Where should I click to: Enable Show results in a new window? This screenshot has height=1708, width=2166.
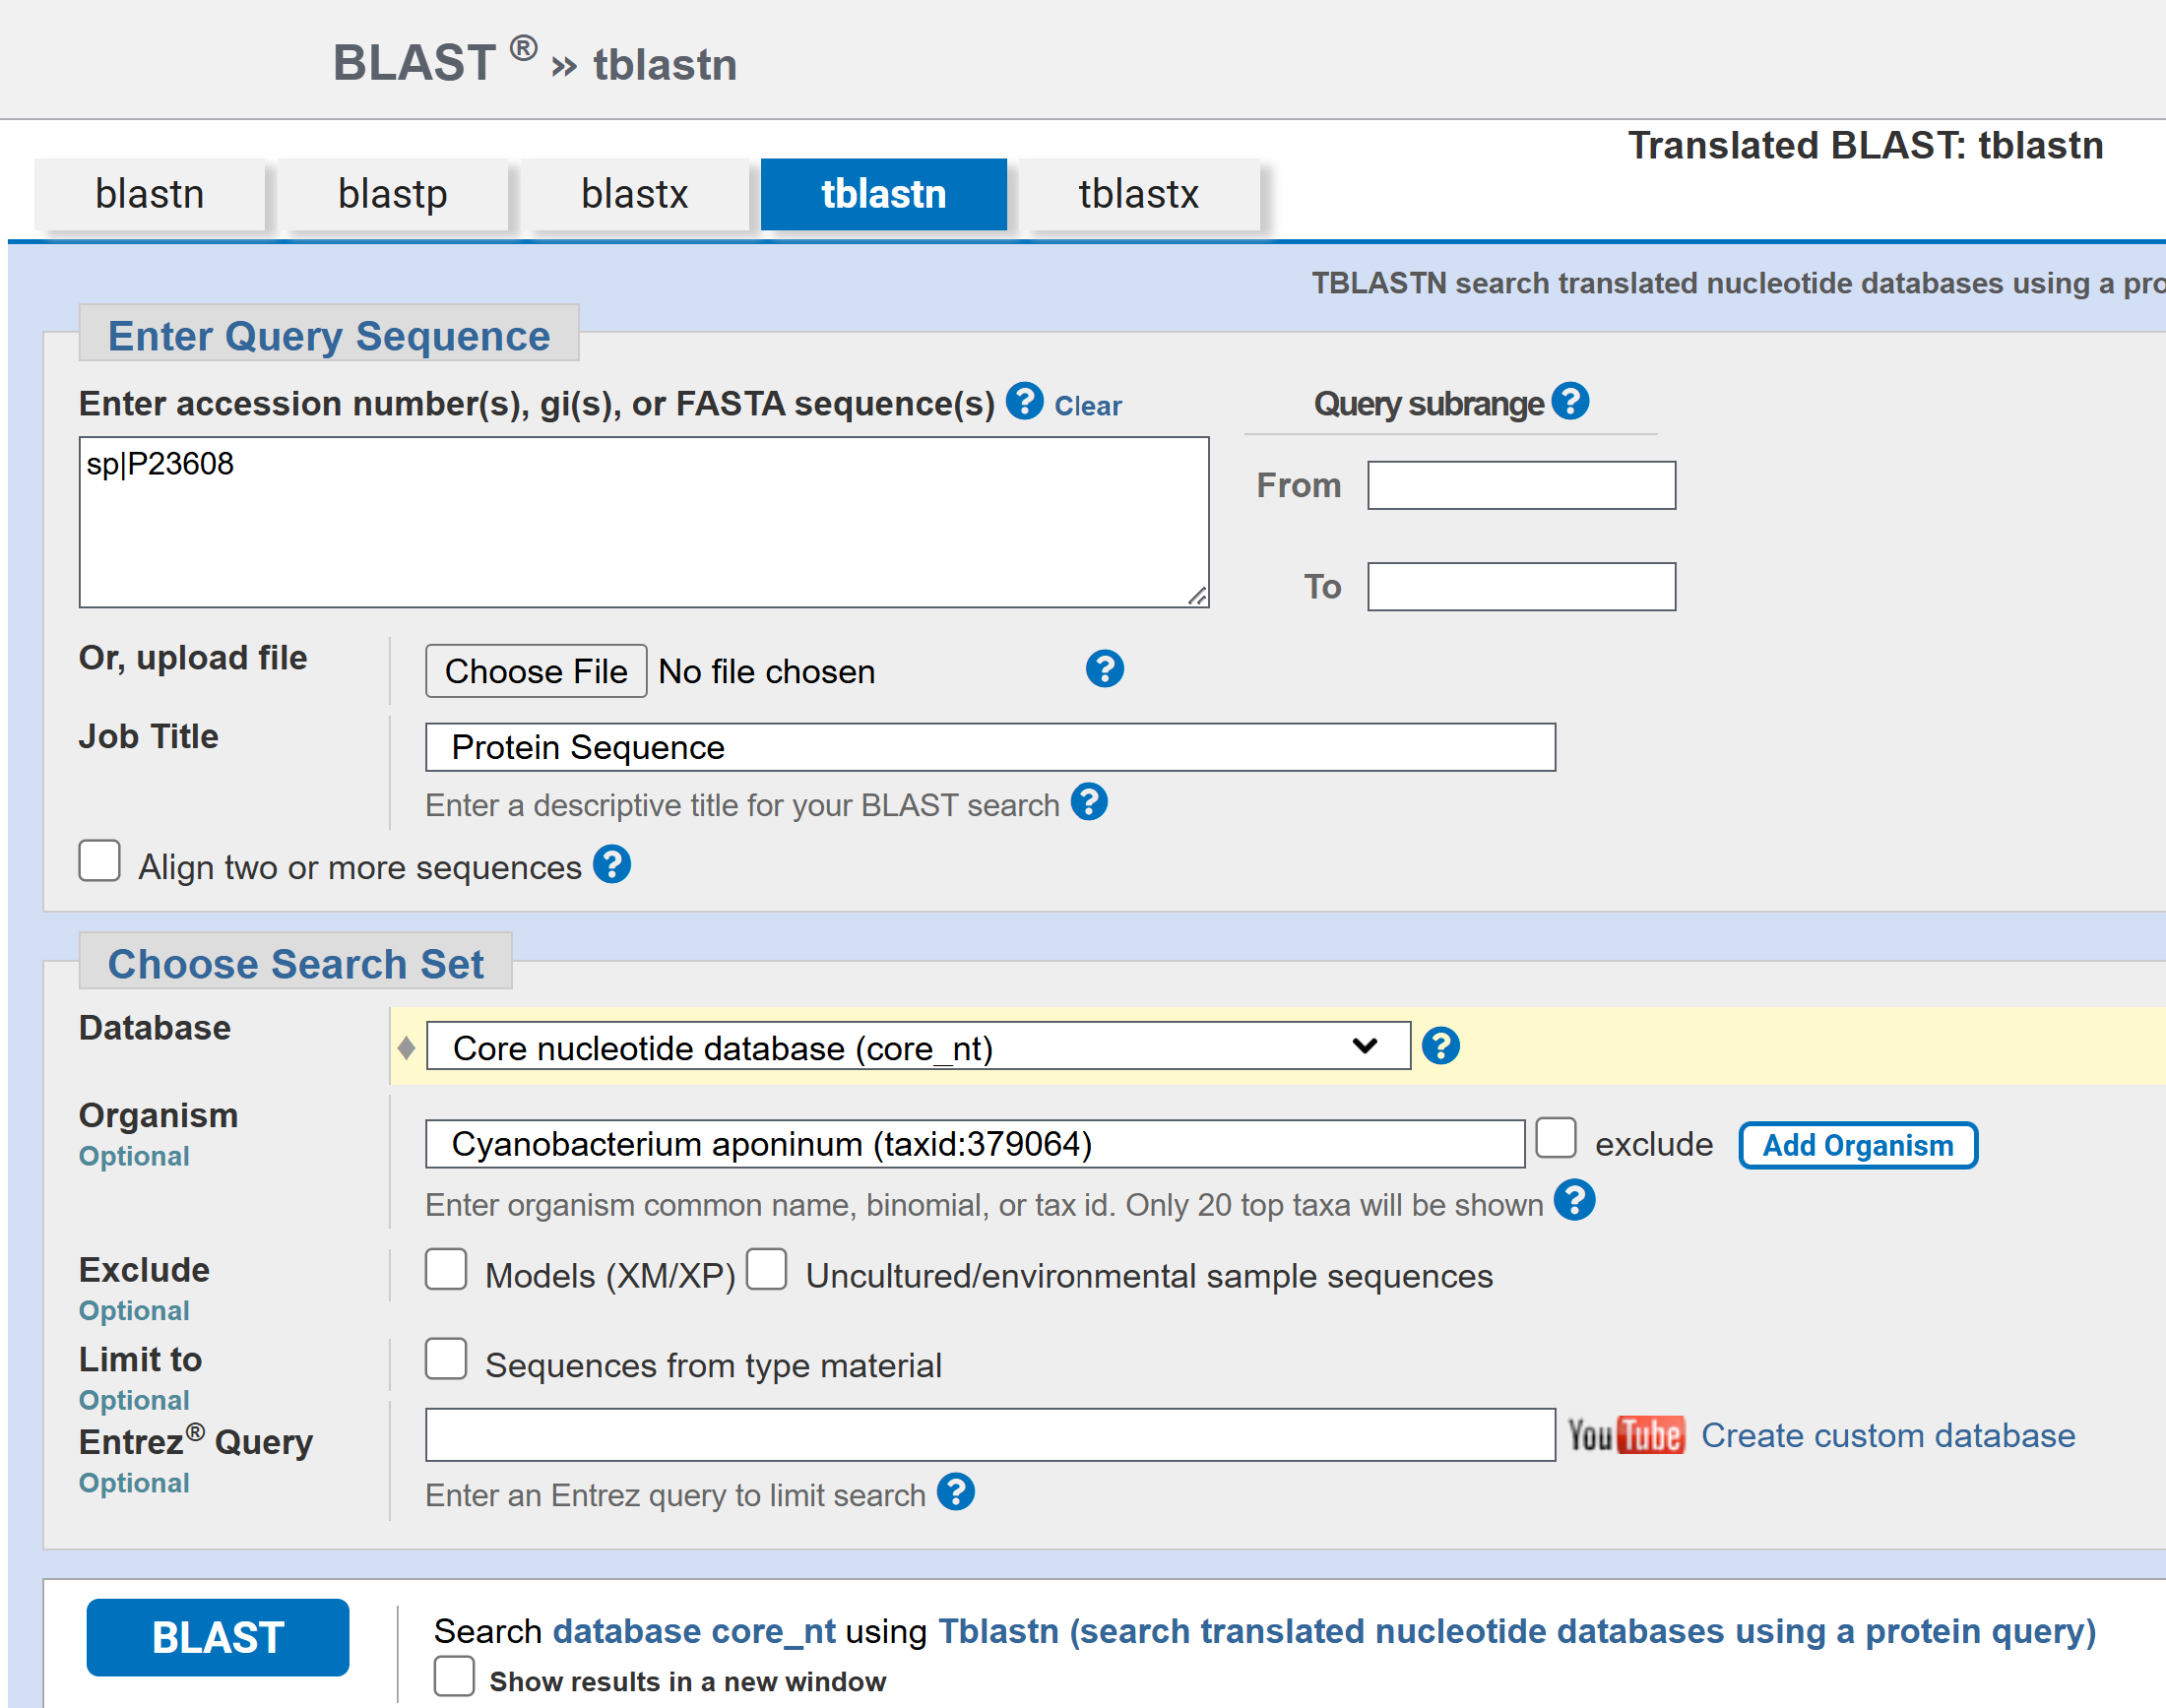454,1676
